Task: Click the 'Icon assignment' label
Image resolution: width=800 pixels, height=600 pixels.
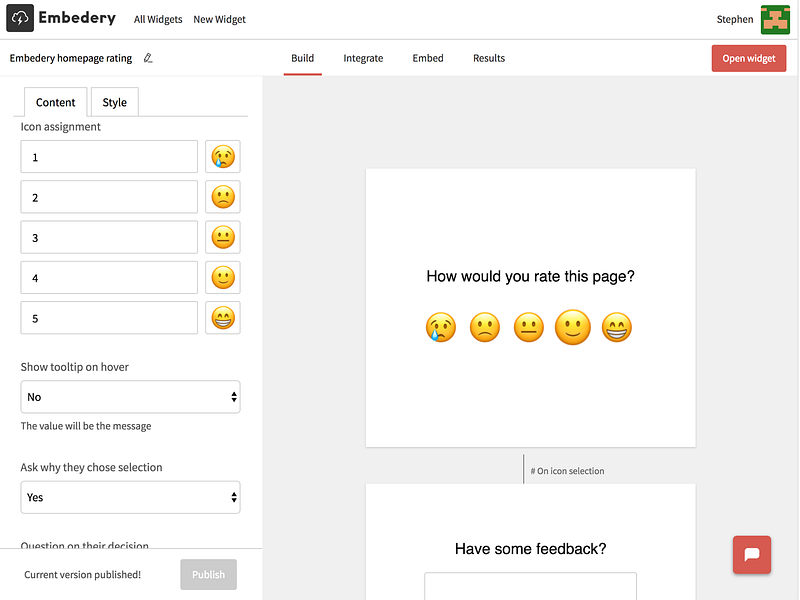Action: pyautogui.click(x=61, y=127)
